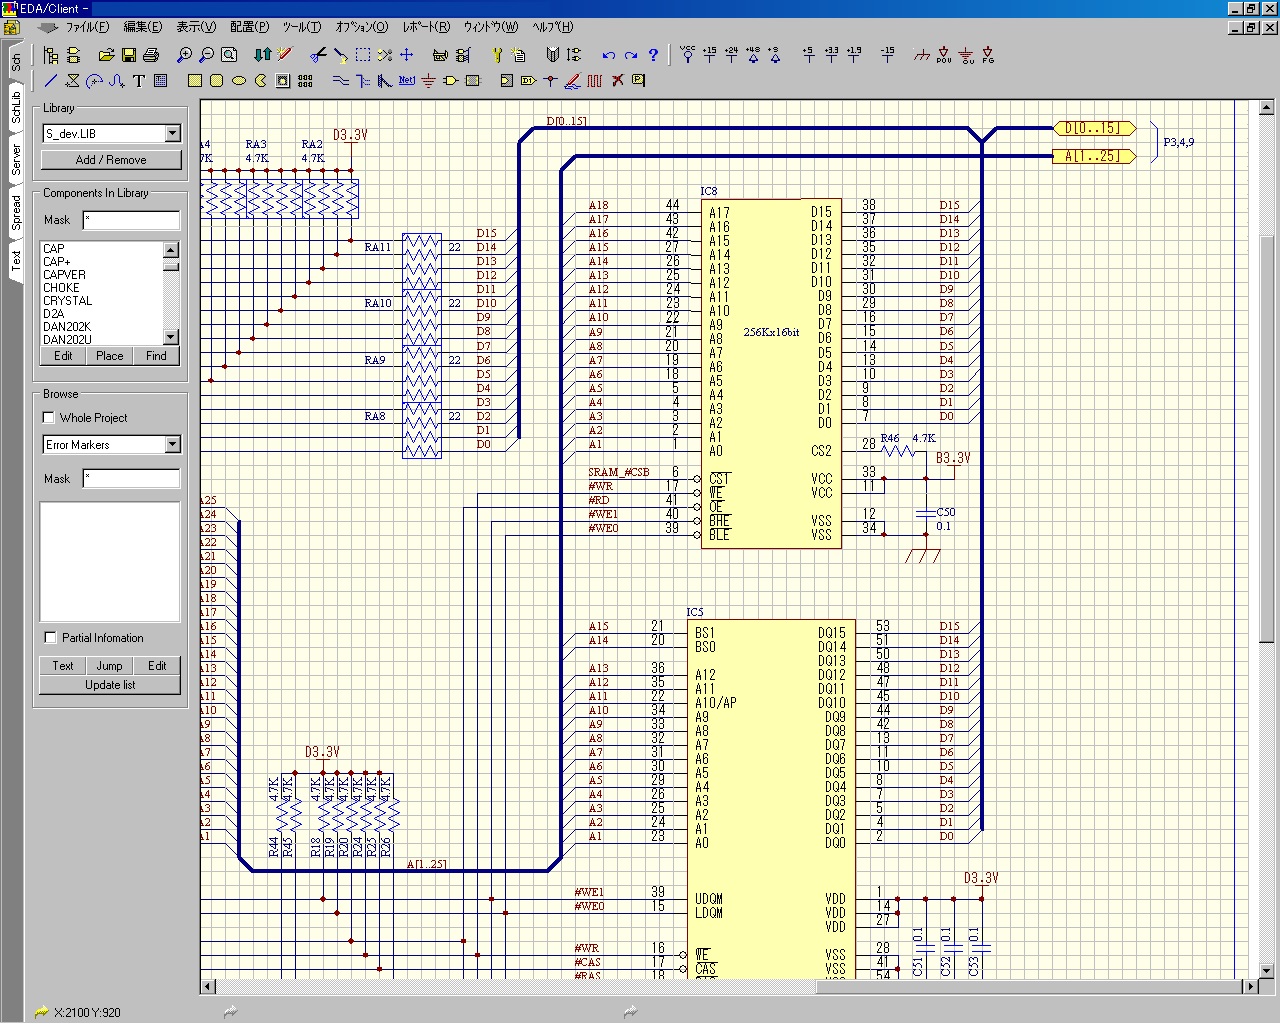The width and height of the screenshot is (1280, 1024).
Task: Select the dashed rectangle selection tool
Action: (x=363, y=55)
